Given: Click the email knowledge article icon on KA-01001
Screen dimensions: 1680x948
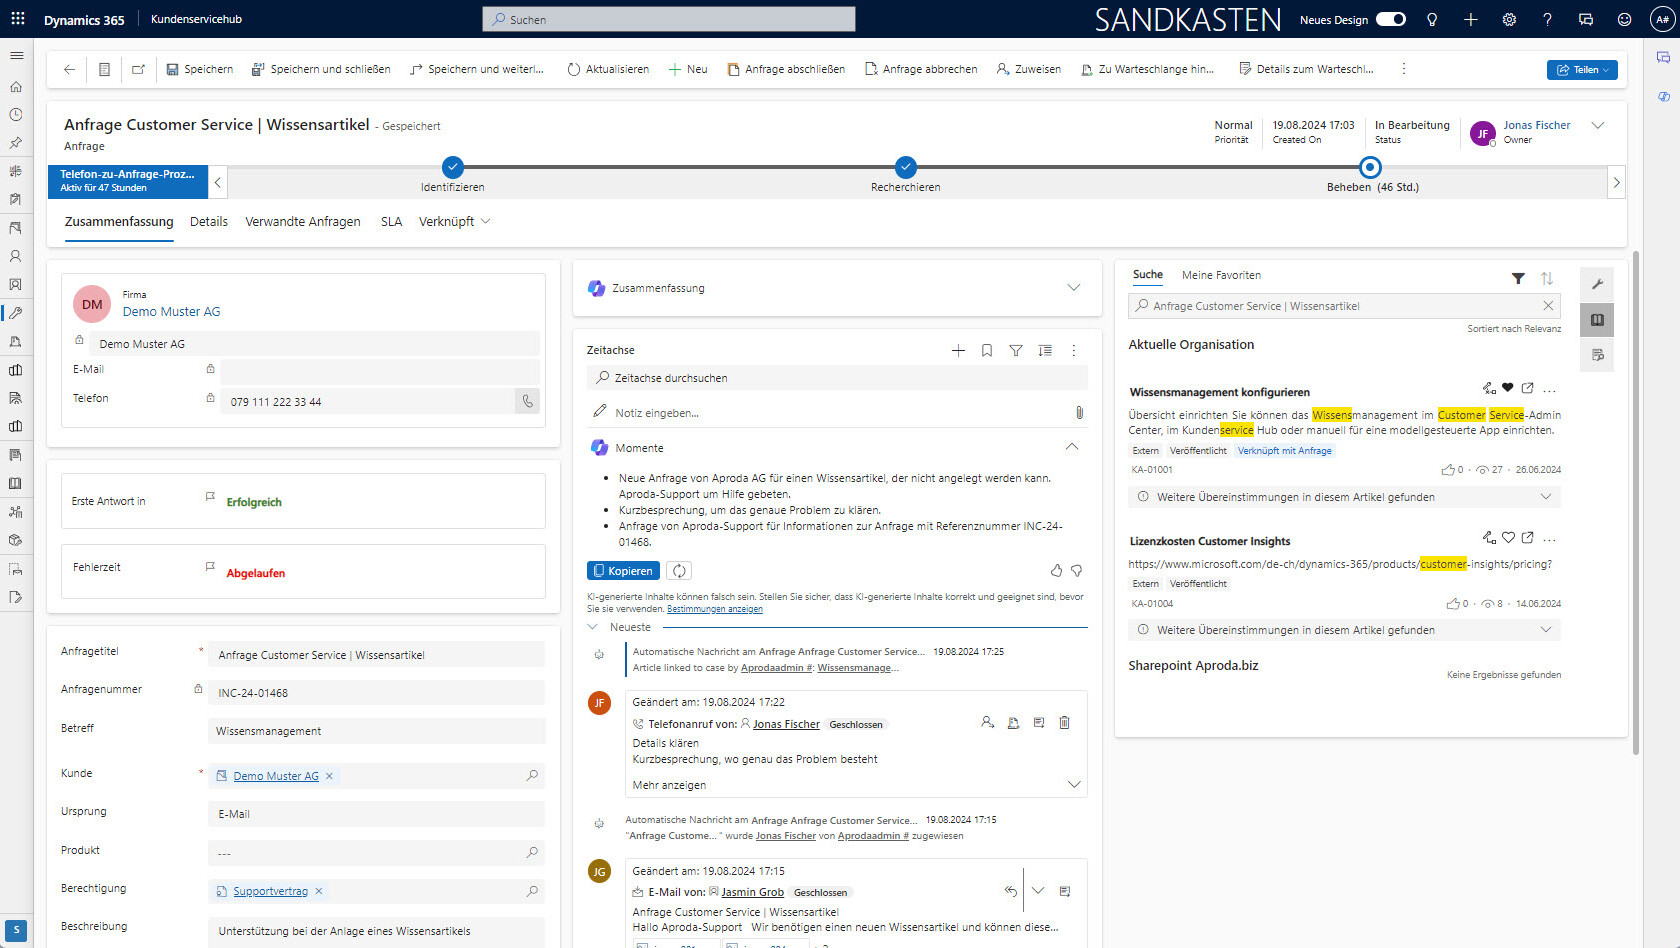Looking at the screenshot, I should [x=1487, y=387].
